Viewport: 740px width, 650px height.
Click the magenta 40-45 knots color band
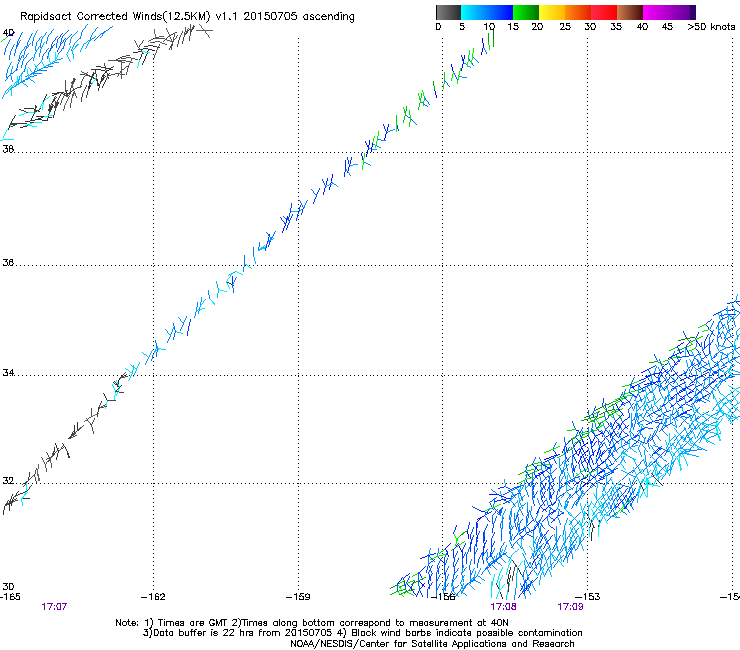656,12
